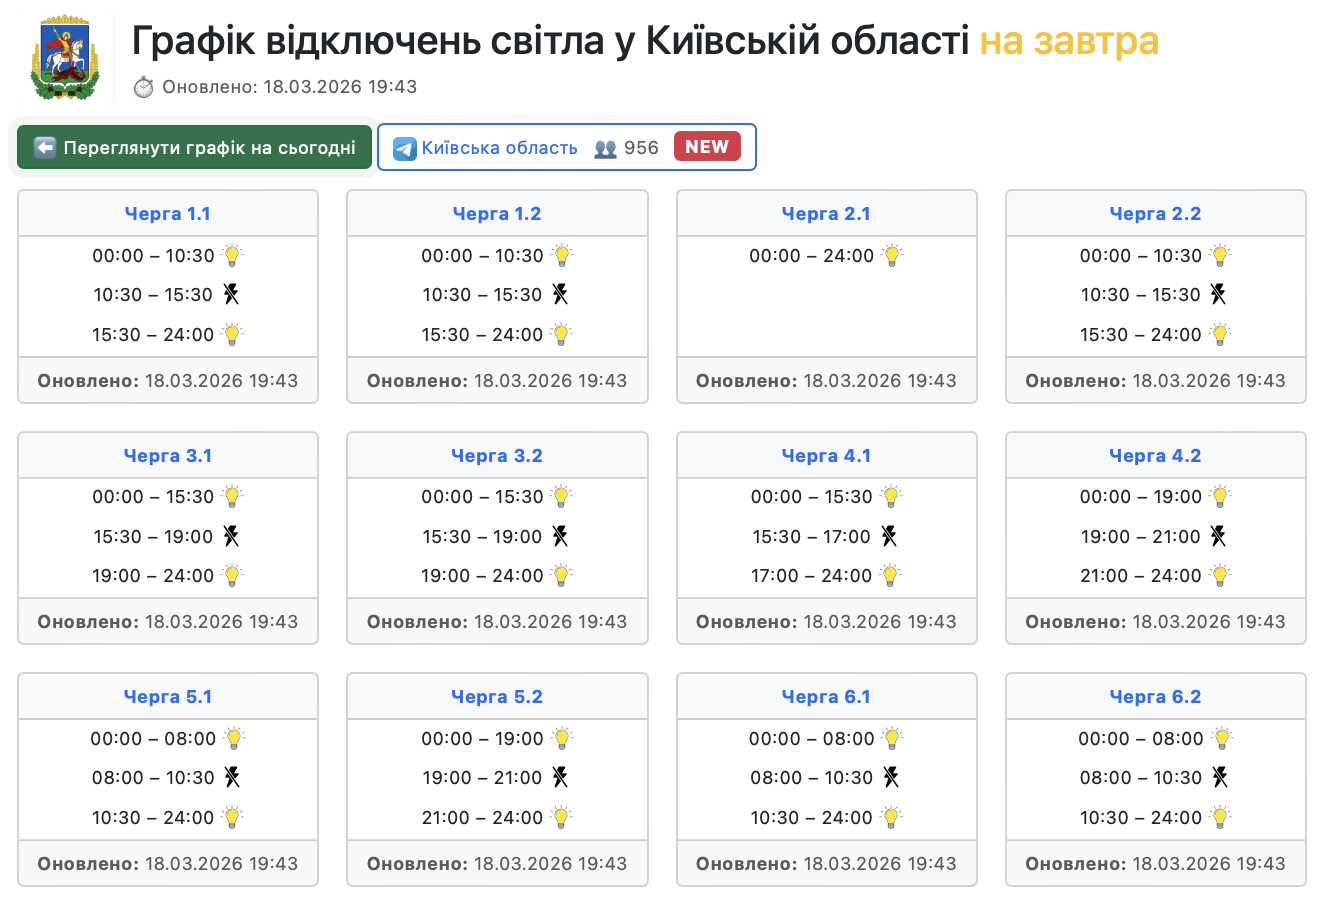
Task: Open the Черга 2.2 queue heading
Action: tap(1155, 214)
